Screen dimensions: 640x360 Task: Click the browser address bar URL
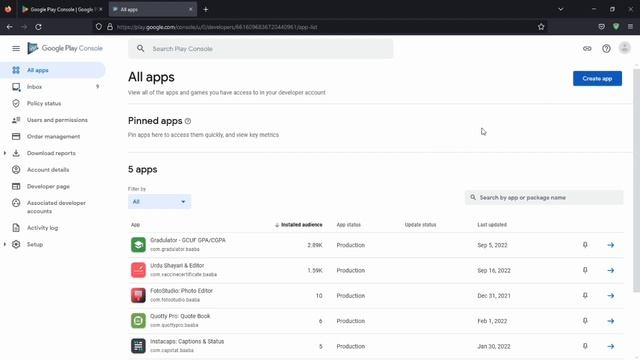(217, 27)
